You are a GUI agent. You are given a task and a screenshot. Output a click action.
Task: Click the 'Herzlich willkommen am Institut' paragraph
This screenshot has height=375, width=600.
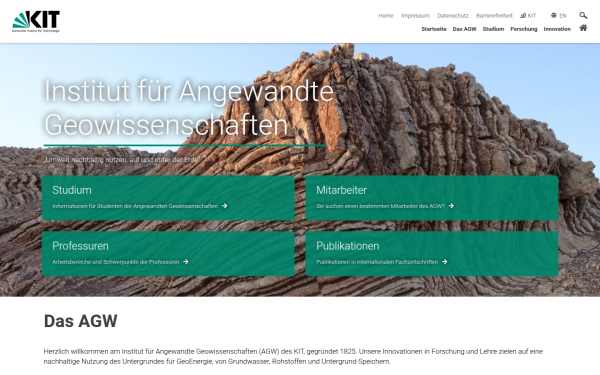[x=293, y=356]
